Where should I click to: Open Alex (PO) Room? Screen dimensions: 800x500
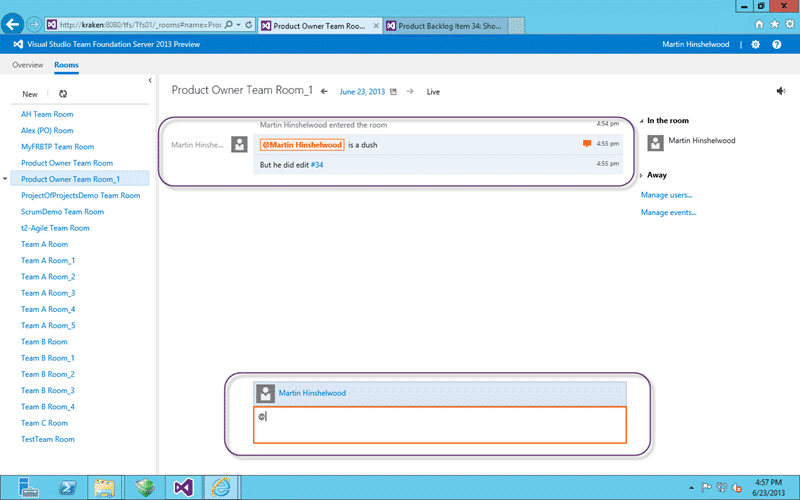(47, 131)
